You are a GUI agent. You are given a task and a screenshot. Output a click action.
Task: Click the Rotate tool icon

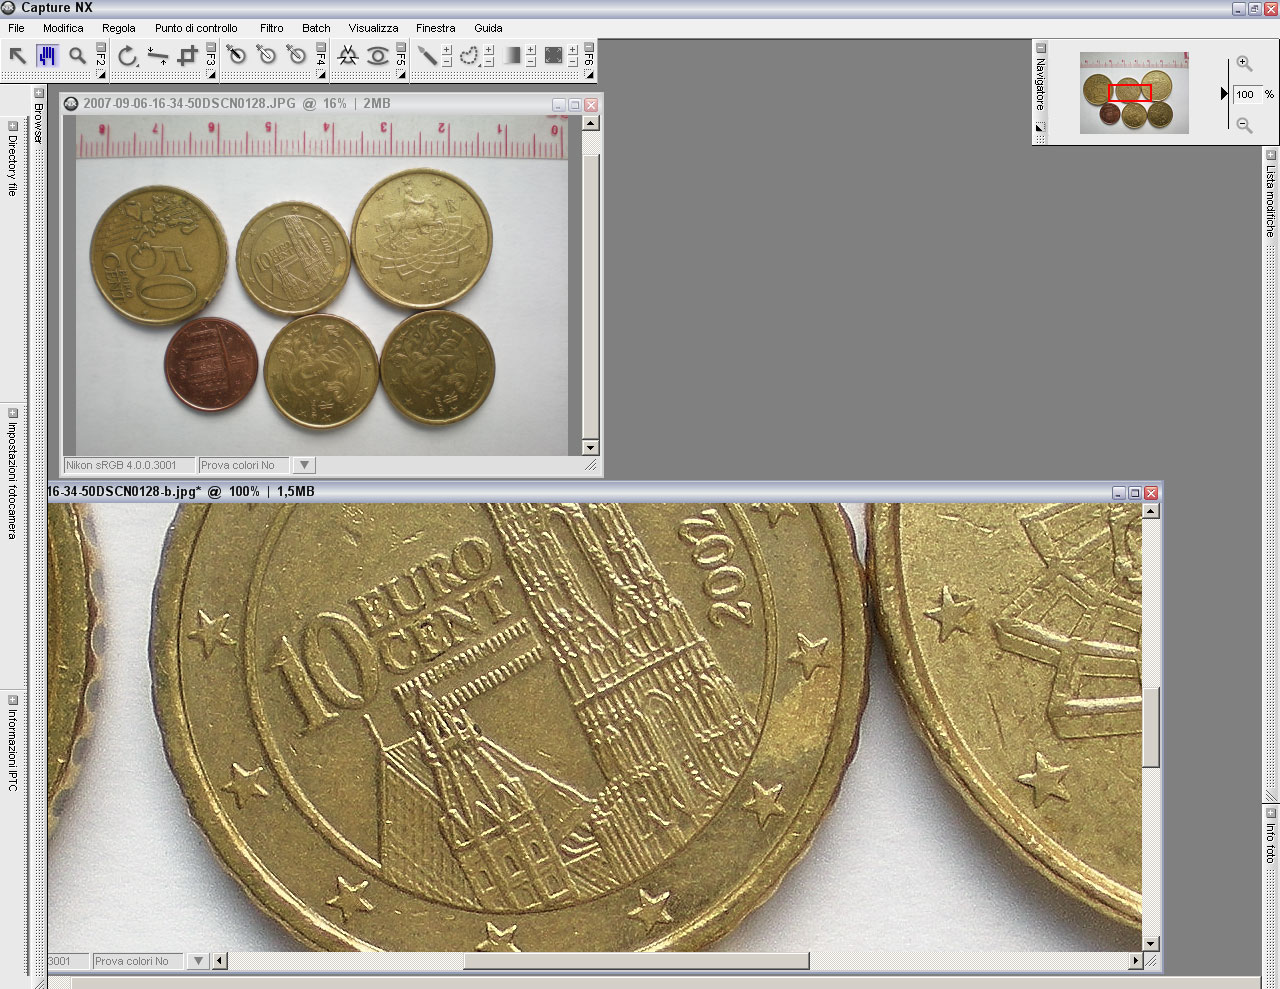pos(127,56)
